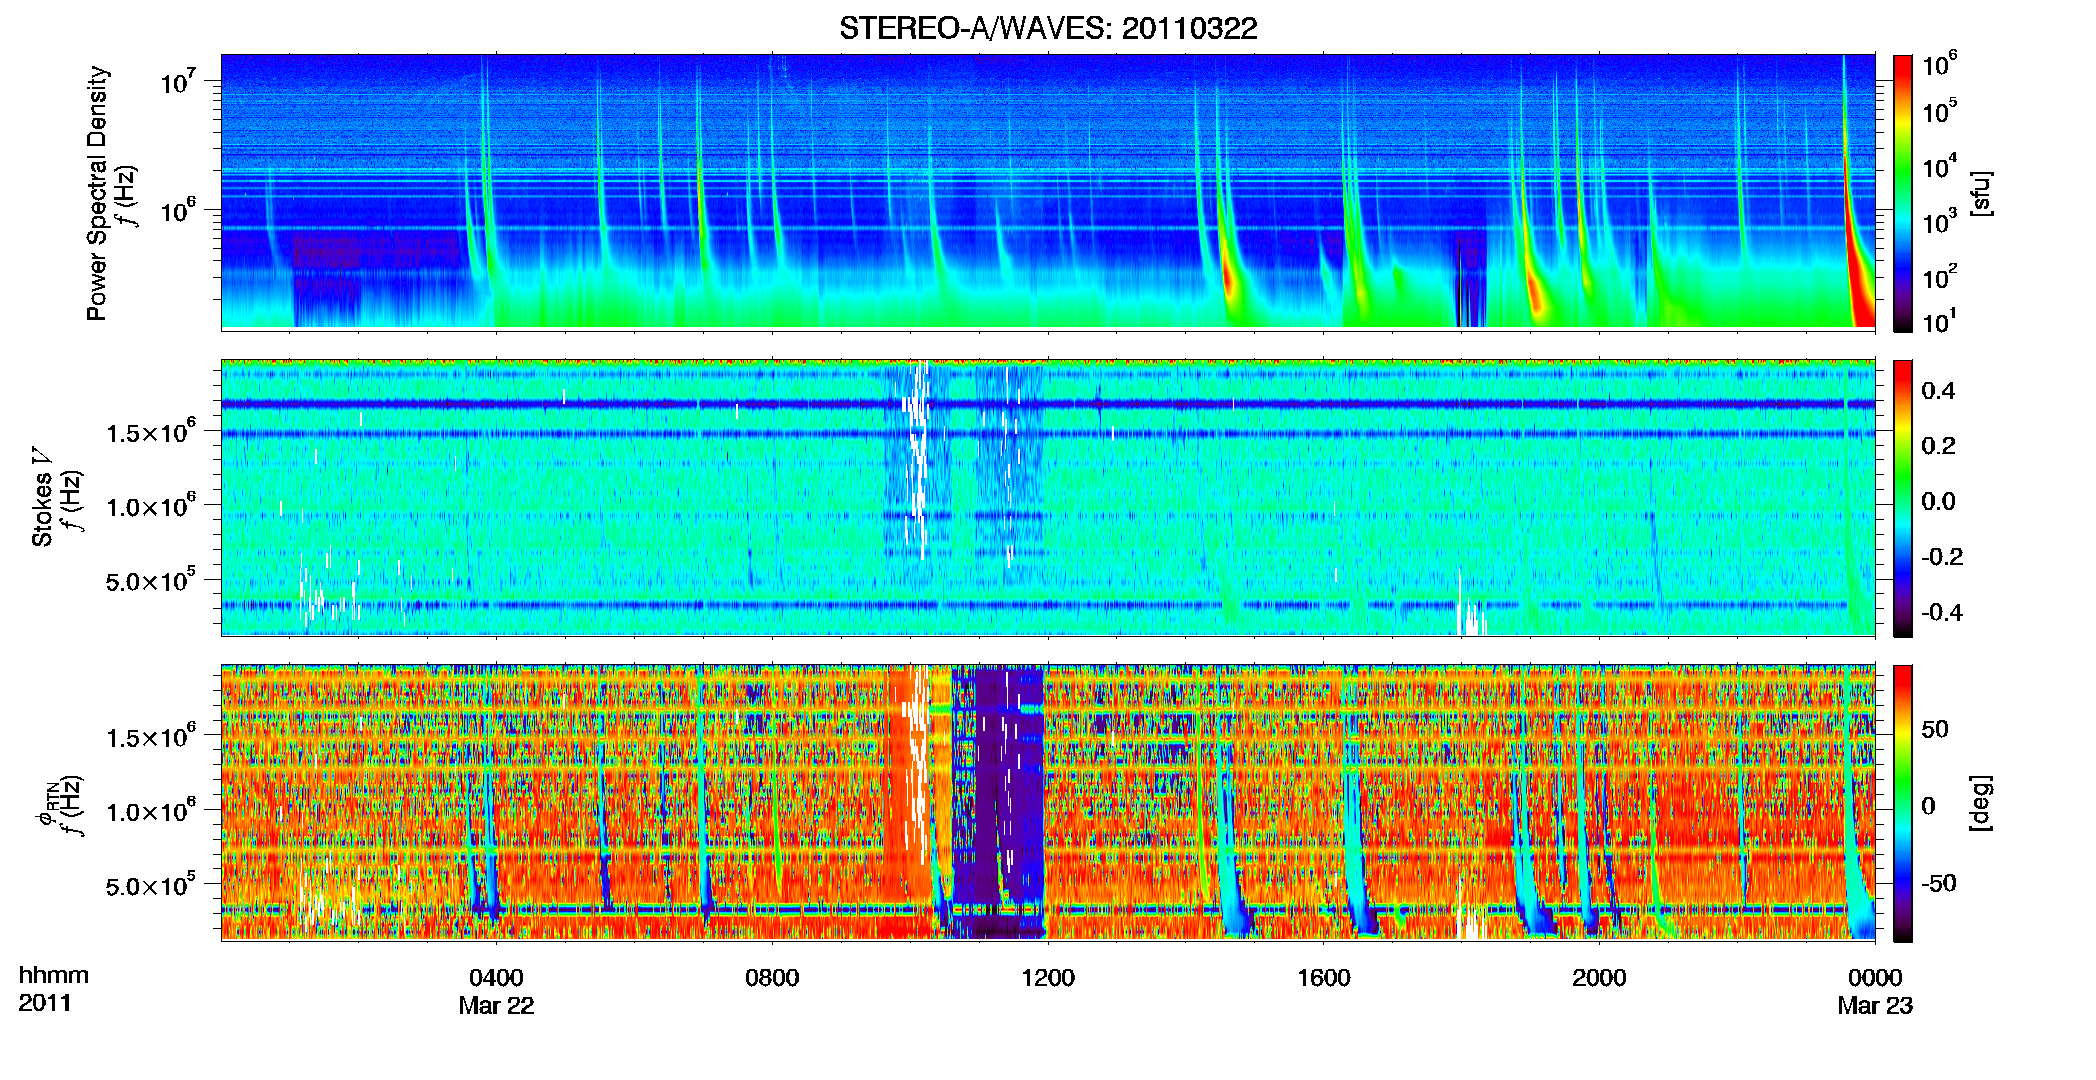The width and height of the screenshot is (2096, 1080).
Task: Click the φRTN panel's 1.5×10^6 tick label
Action: (x=151, y=737)
